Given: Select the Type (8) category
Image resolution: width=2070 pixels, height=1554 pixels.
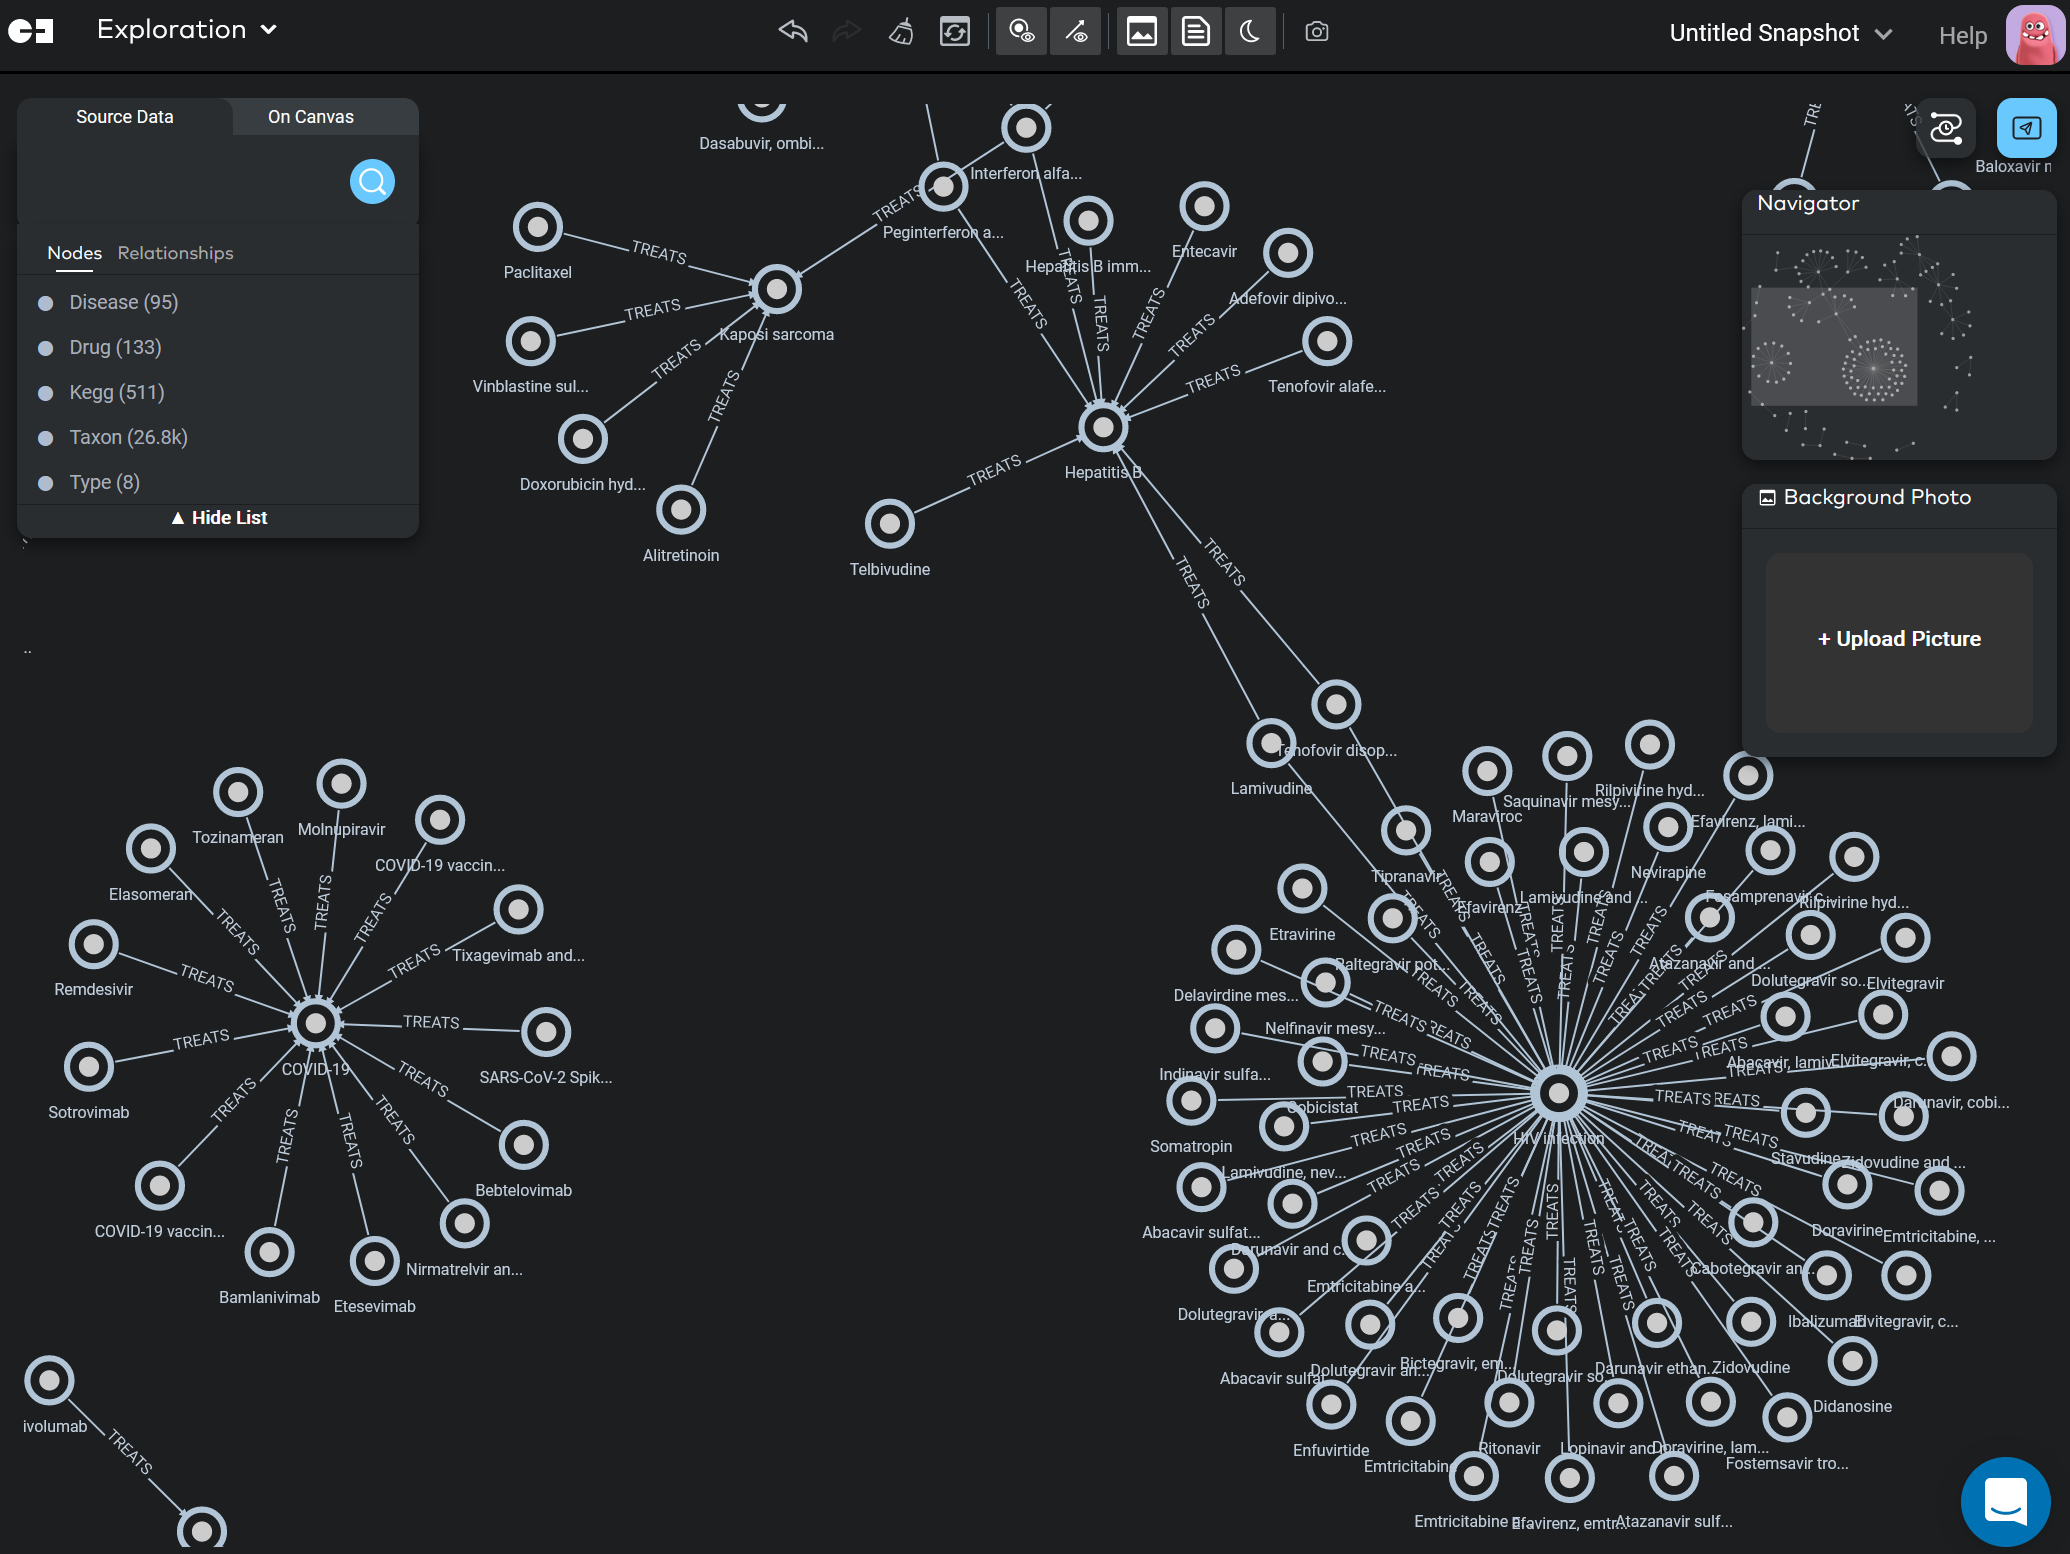Looking at the screenshot, I should (x=105, y=482).
